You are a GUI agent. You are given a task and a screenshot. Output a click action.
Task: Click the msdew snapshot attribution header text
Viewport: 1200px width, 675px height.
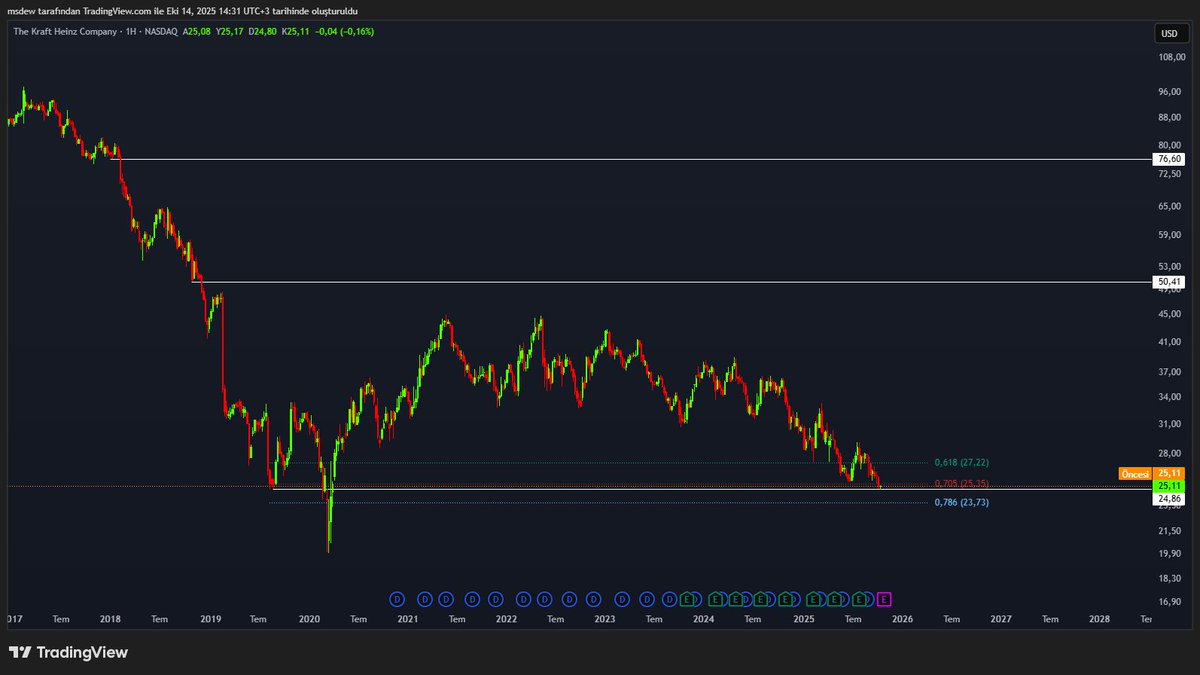tap(182, 11)
